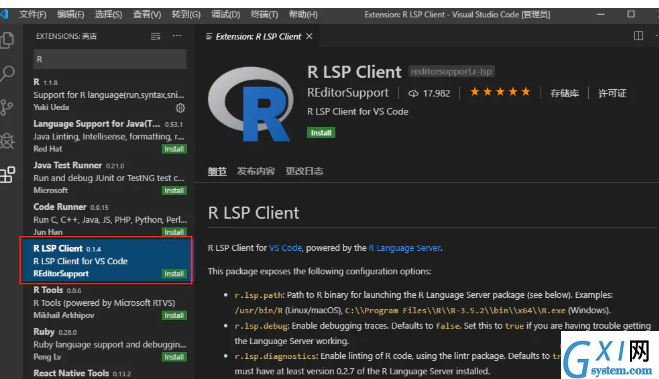Install the Code Runner extension
The image size is (659, 379).
[x=174, y=232]
